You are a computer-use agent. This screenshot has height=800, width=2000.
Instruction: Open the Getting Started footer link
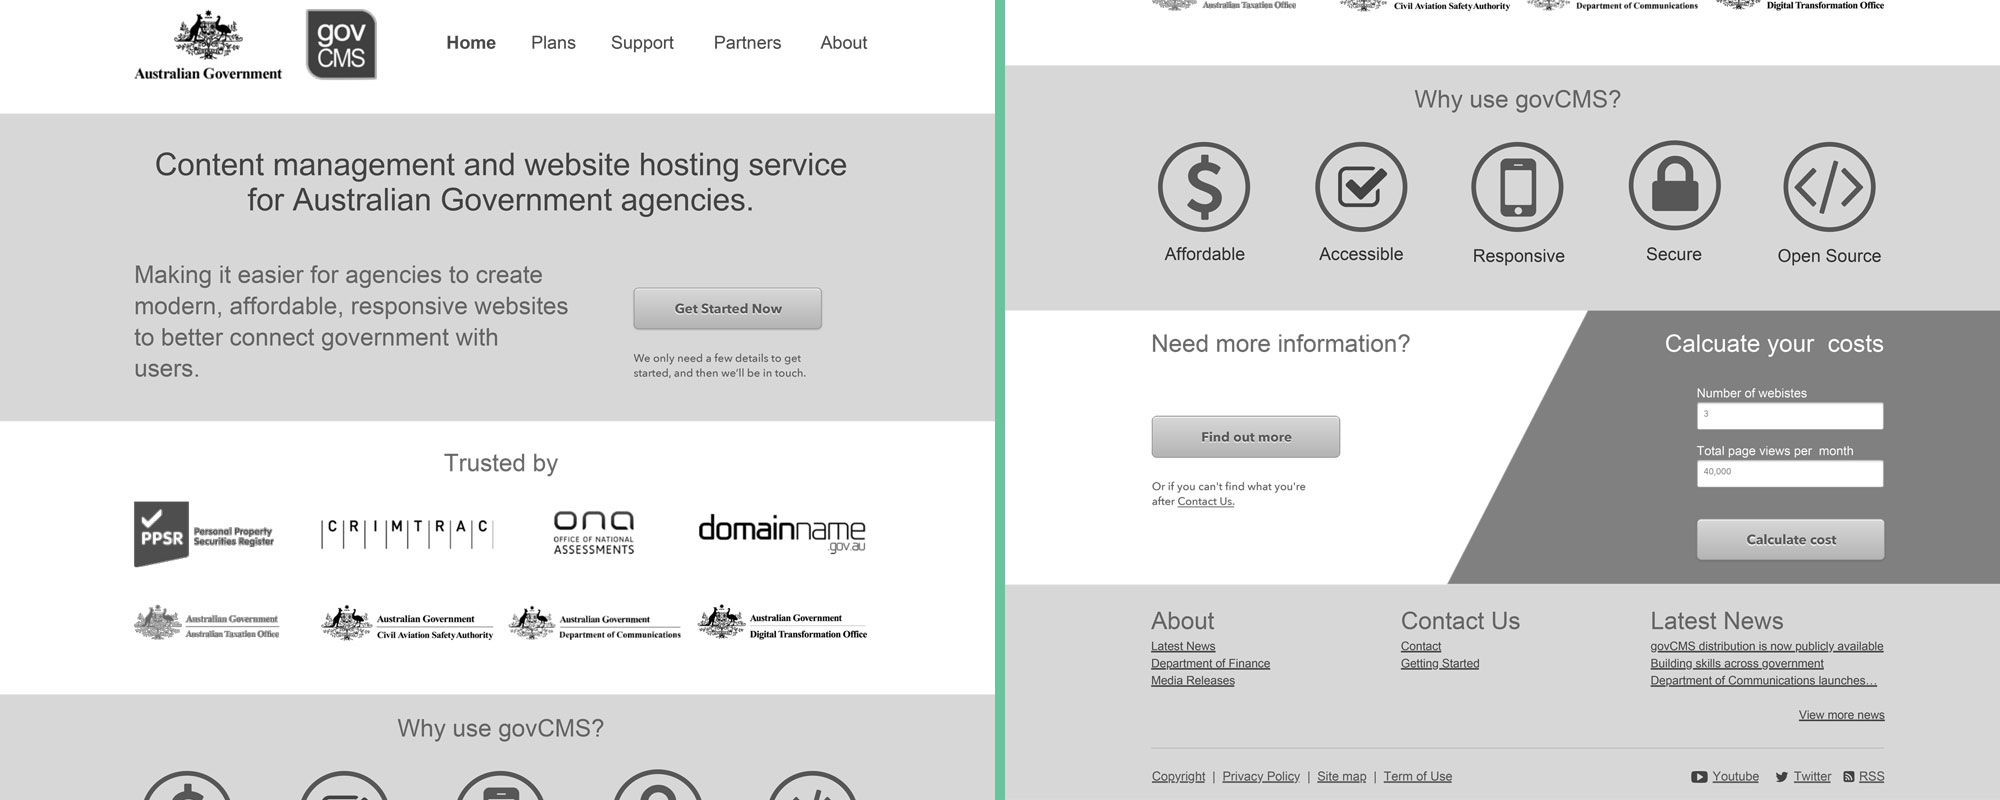click(x=1440, y=664)
